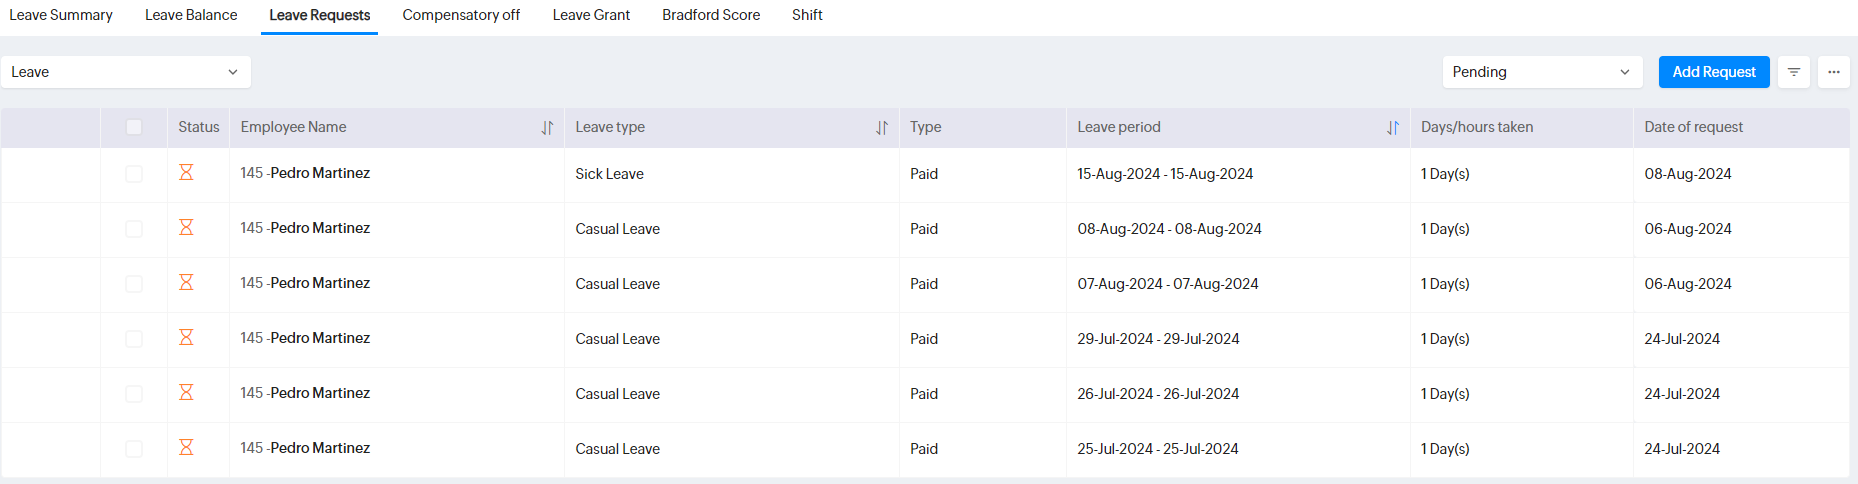The height and width of the screenshot is (484, 1858).
Task: Click pending hourglass for 25-Jul-2024 leave row
Action: [x=186, y=448]
